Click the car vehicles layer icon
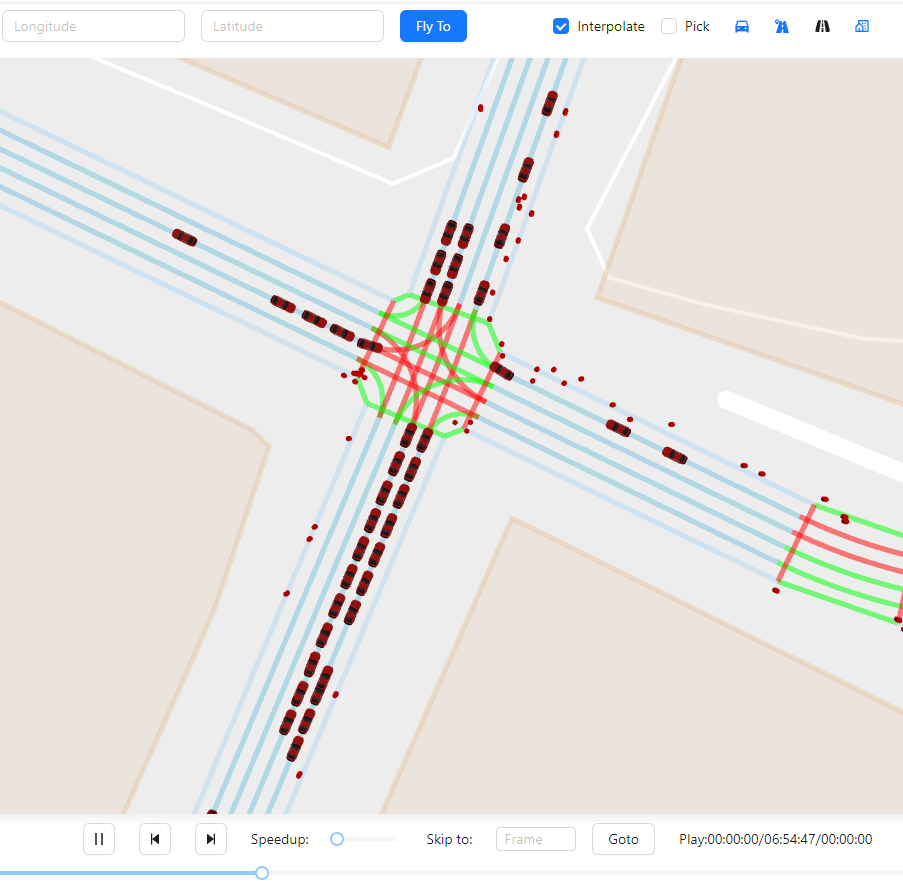The image size is (903, 887). coord(742,26)
